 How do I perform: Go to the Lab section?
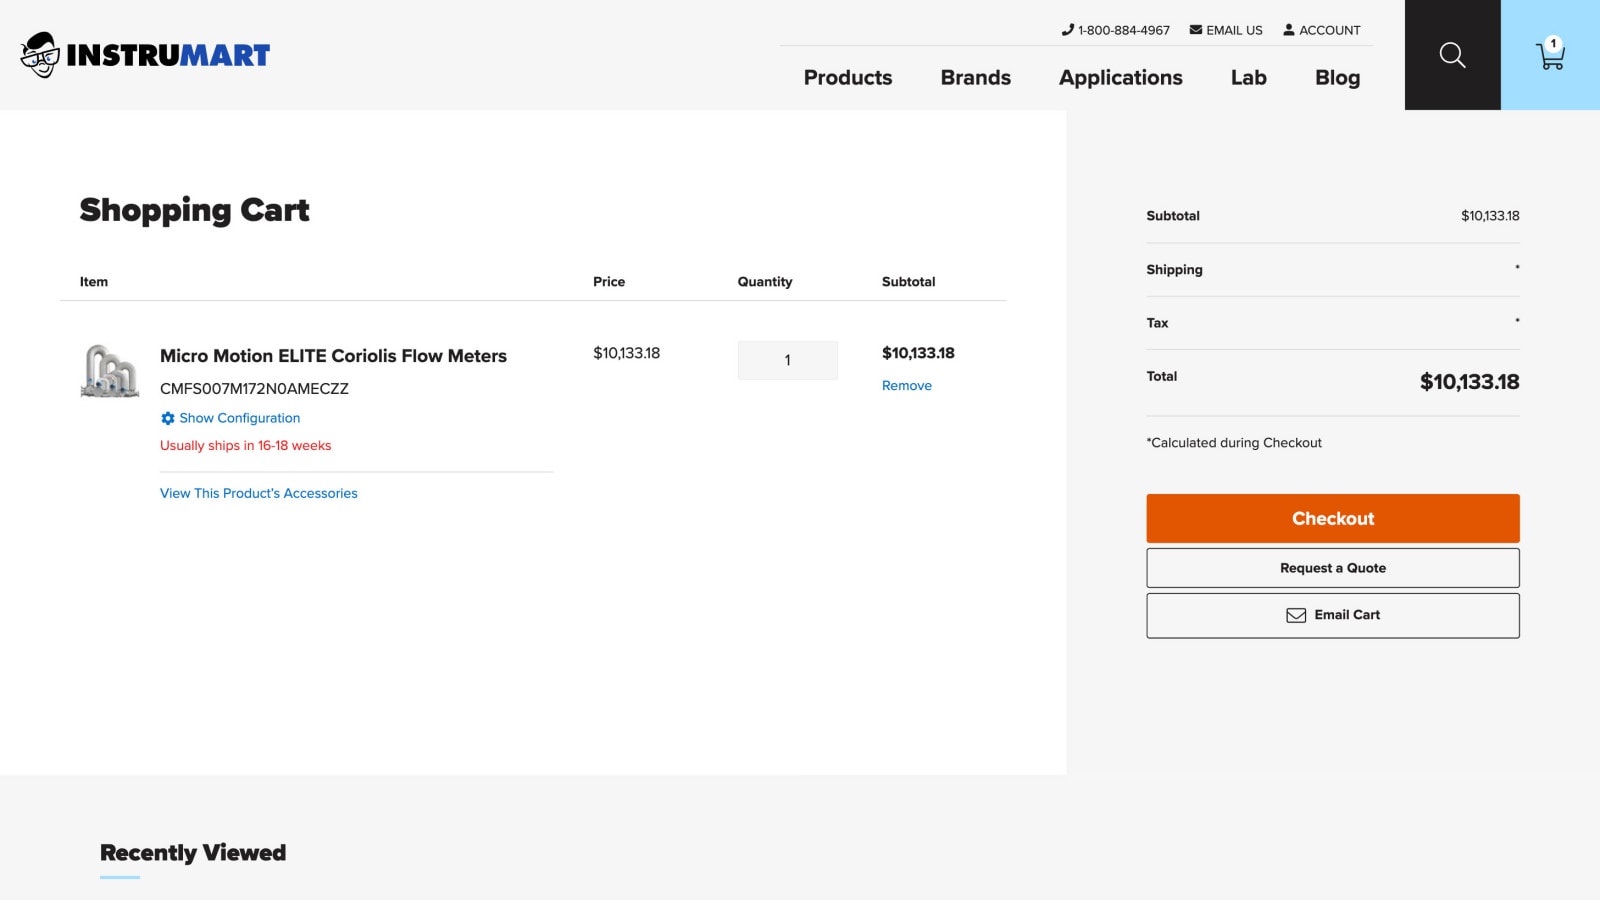pos(1249,78)
